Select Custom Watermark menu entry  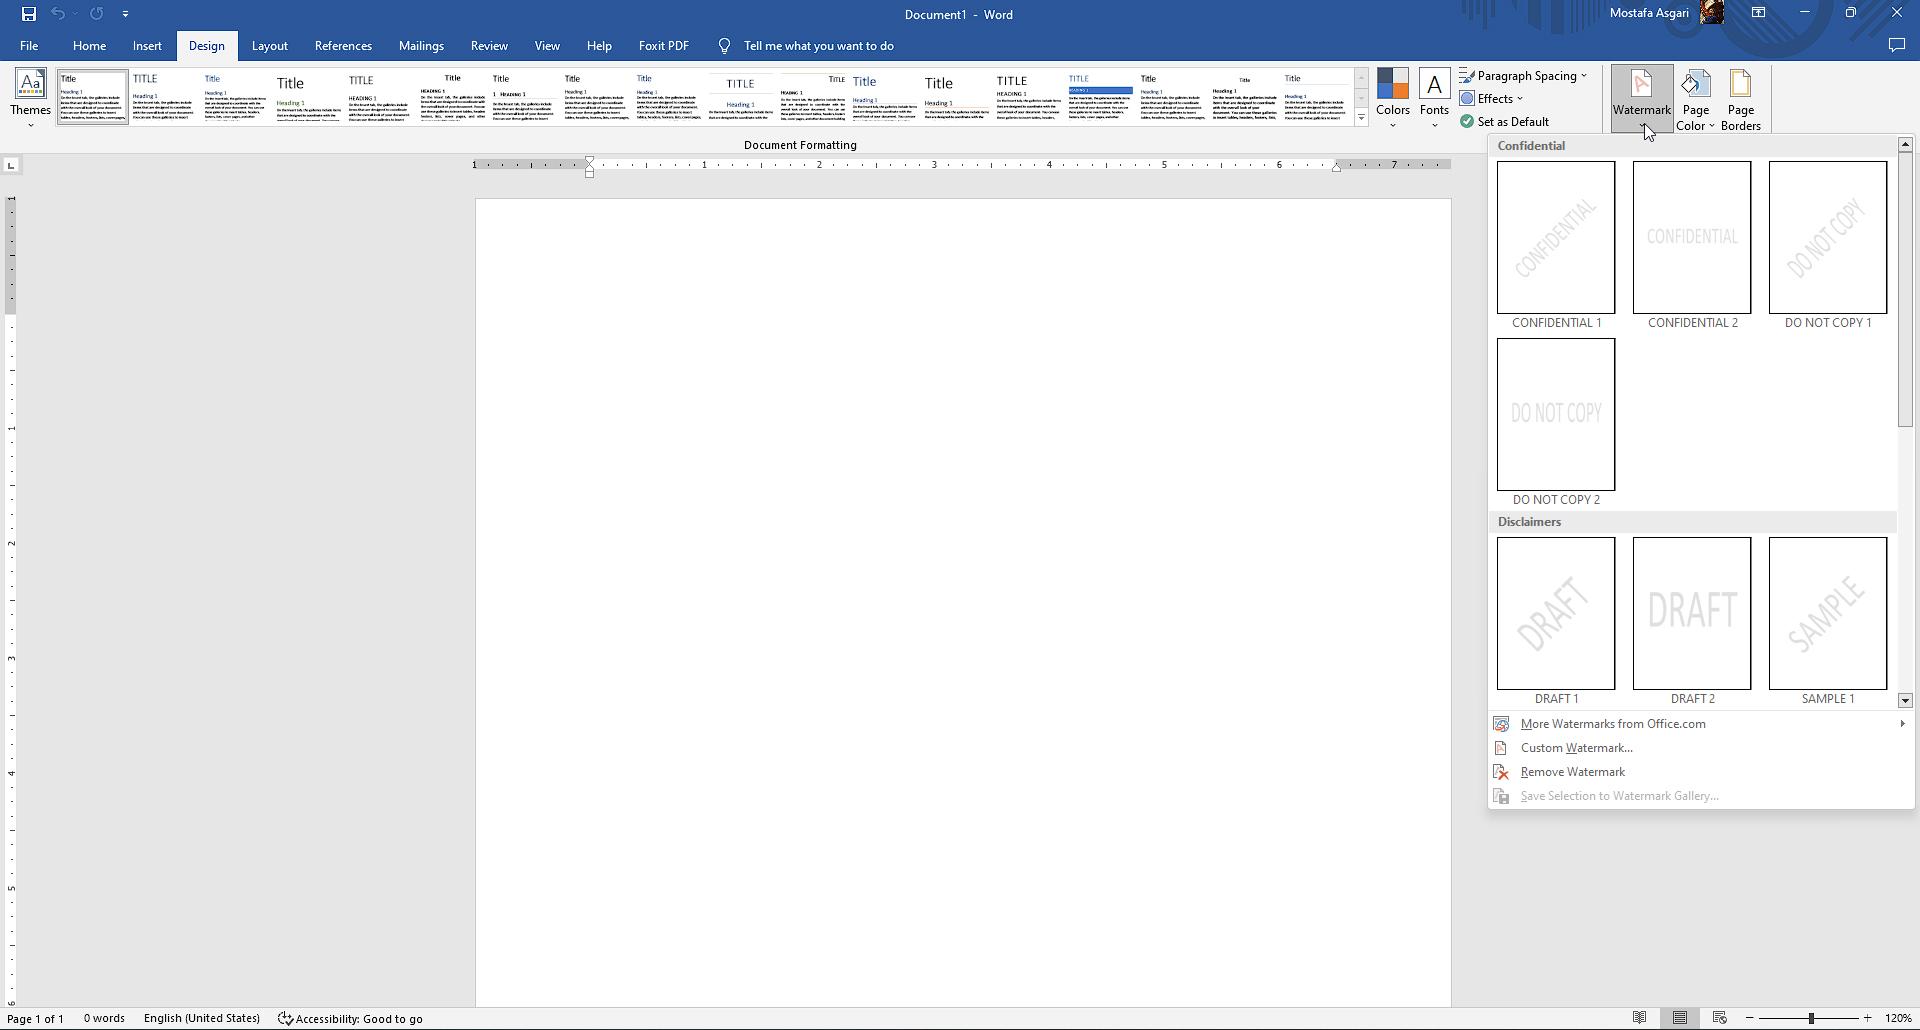[1576, 748]
